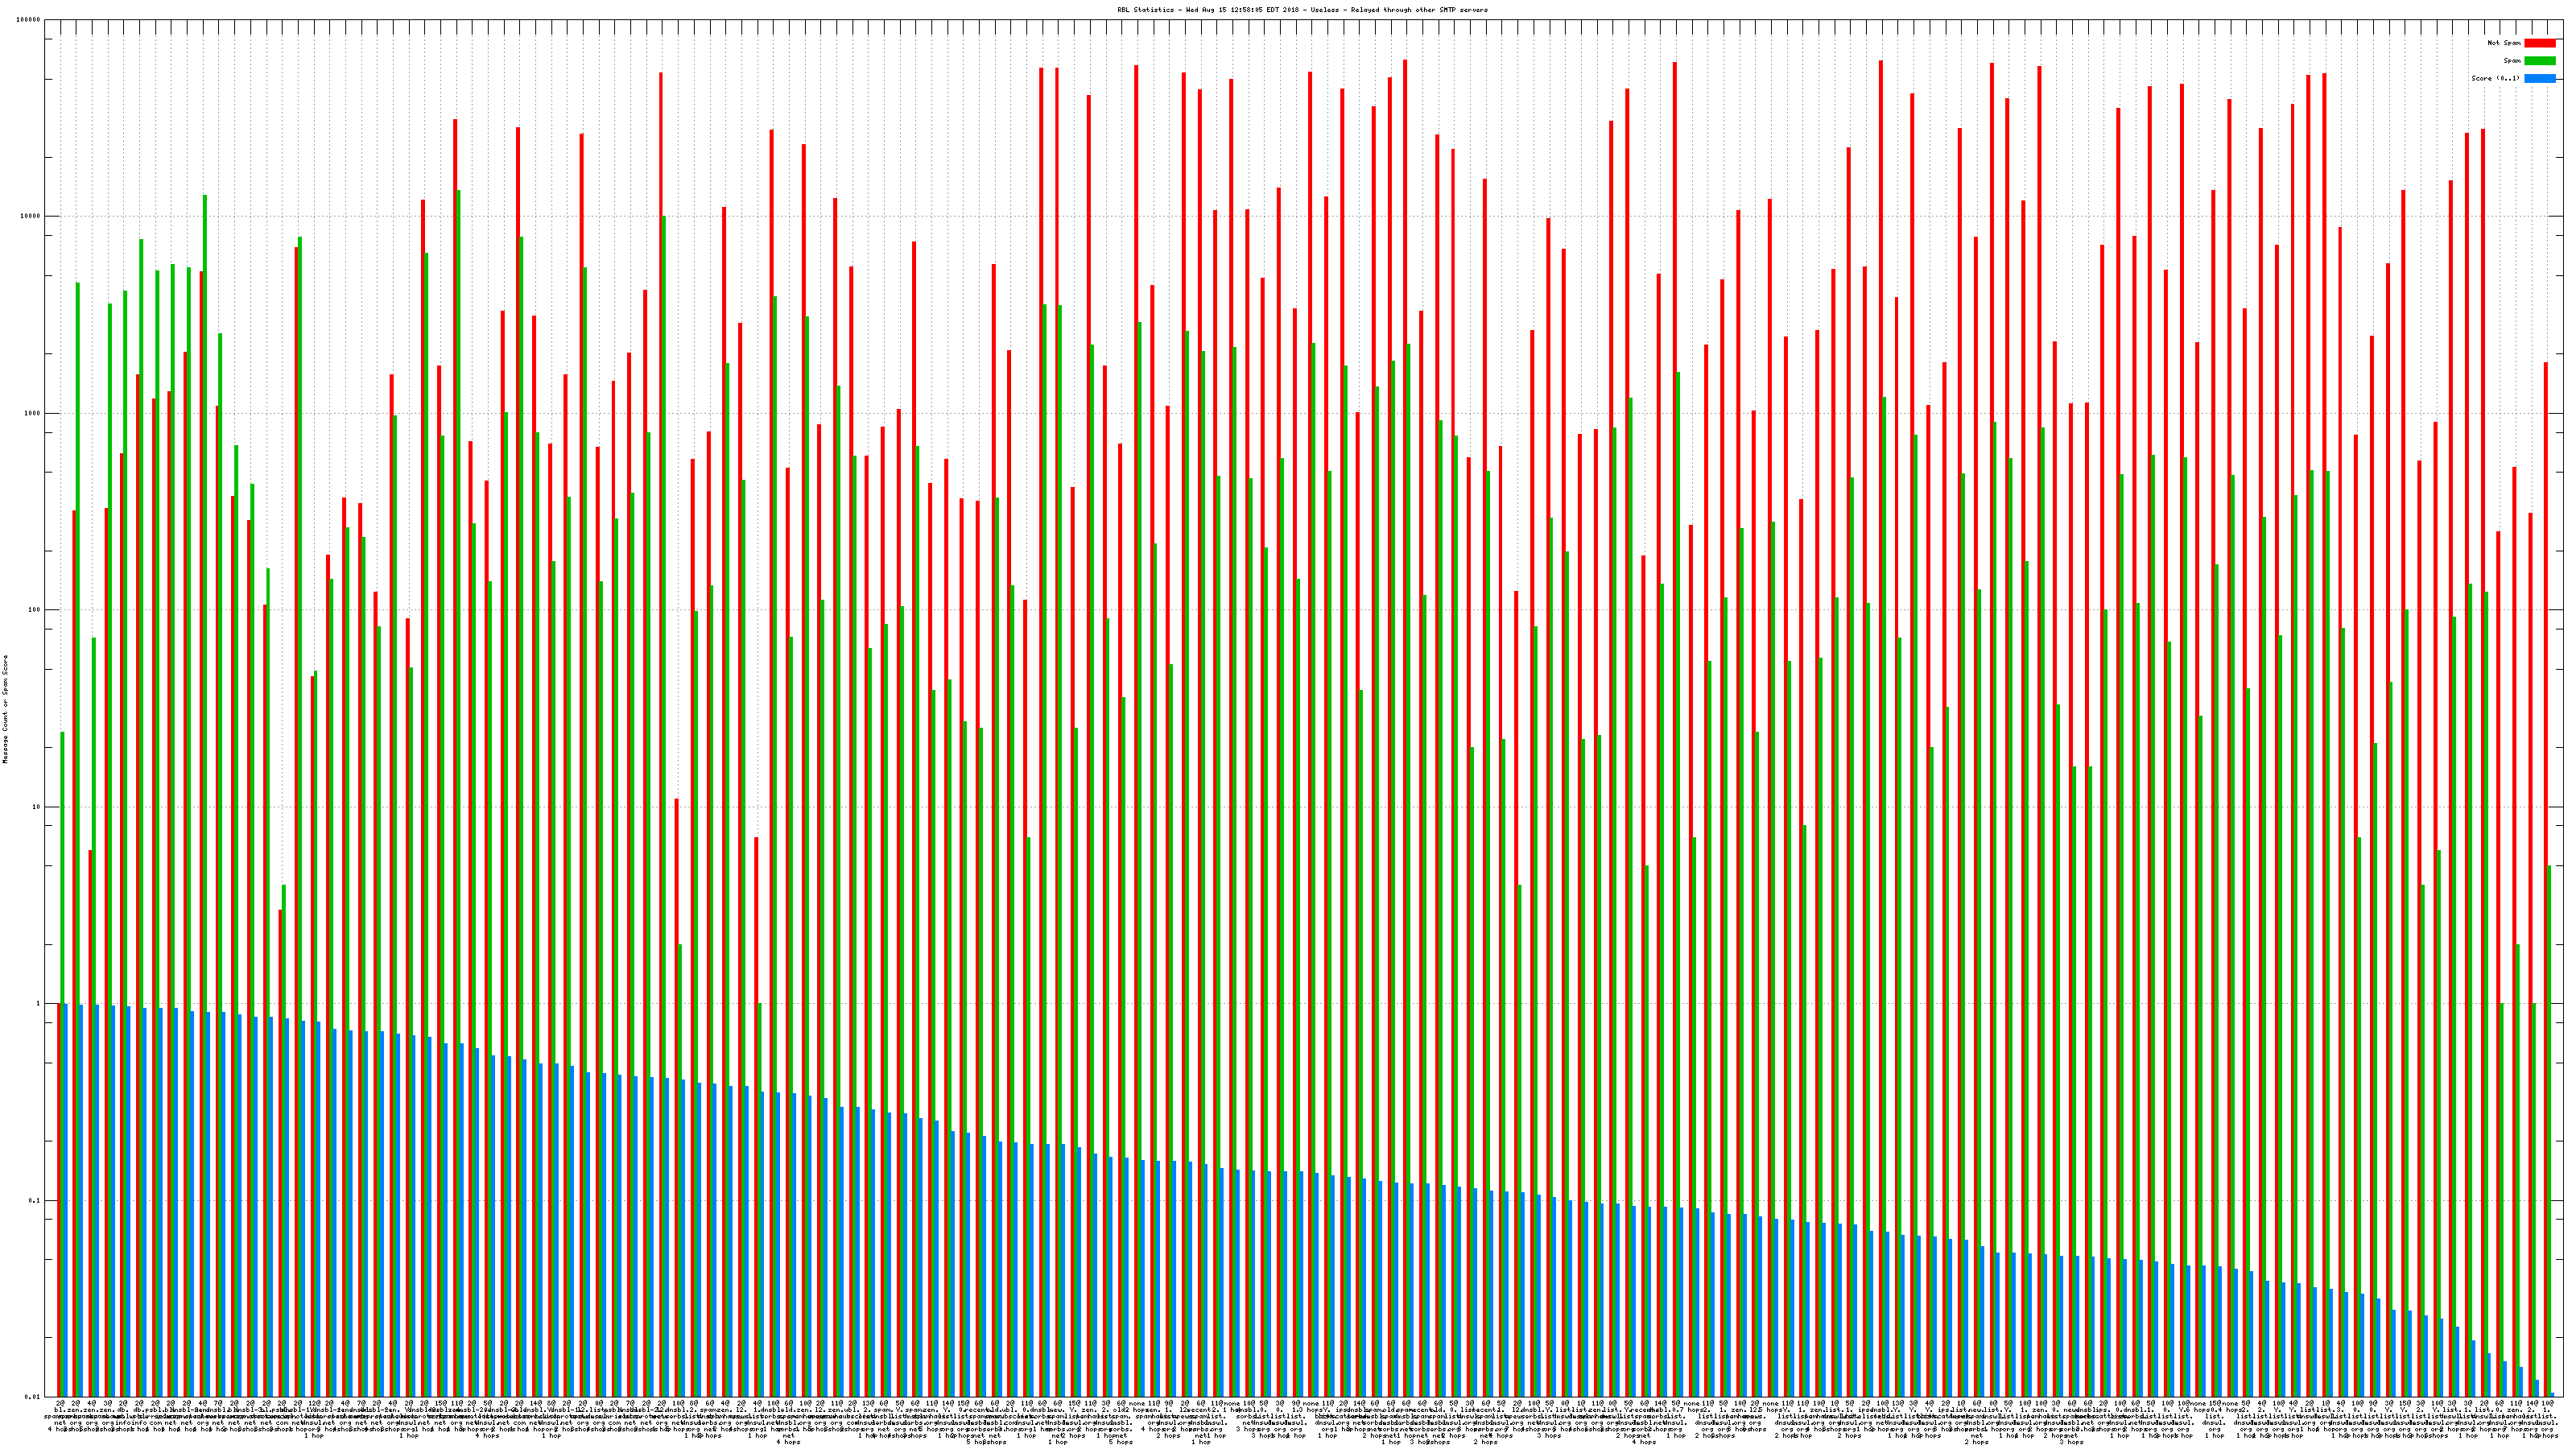Select the "Score (0..1)" legend label
2576x1449 pixels.
tap(2495, 78)
